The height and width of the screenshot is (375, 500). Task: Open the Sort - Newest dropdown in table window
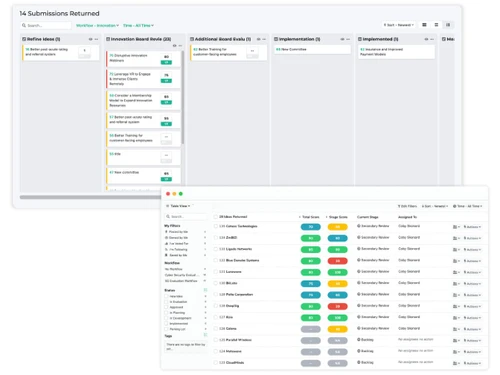point(435,206)
